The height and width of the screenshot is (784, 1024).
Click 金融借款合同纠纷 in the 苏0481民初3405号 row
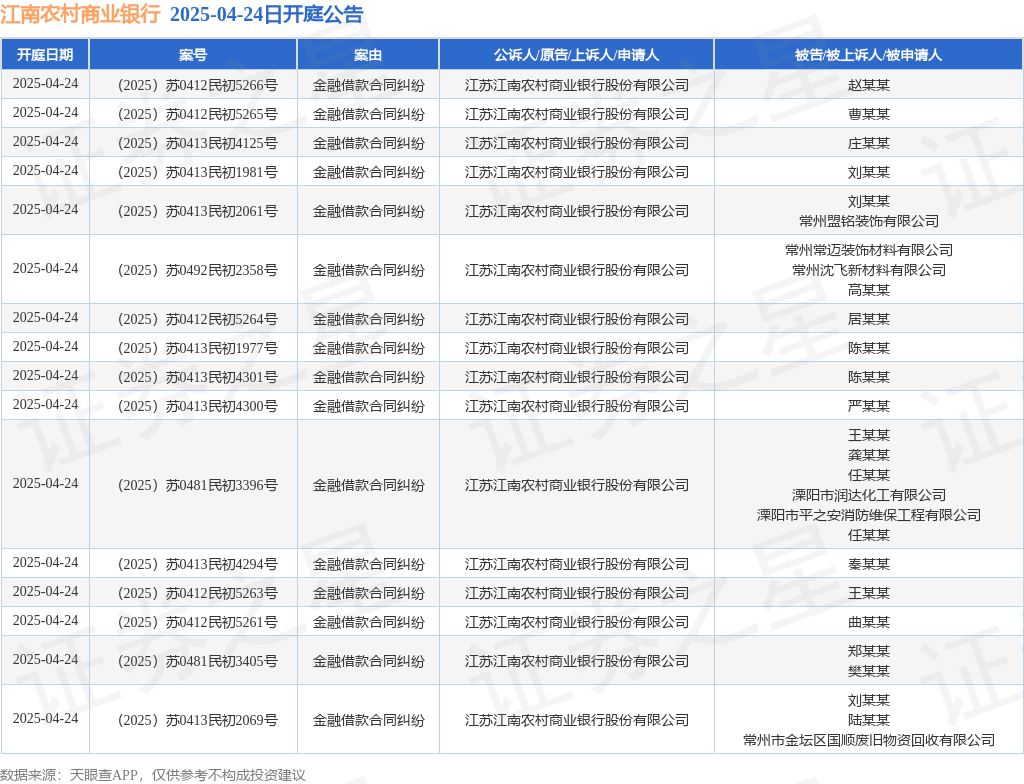click(368, 661)
